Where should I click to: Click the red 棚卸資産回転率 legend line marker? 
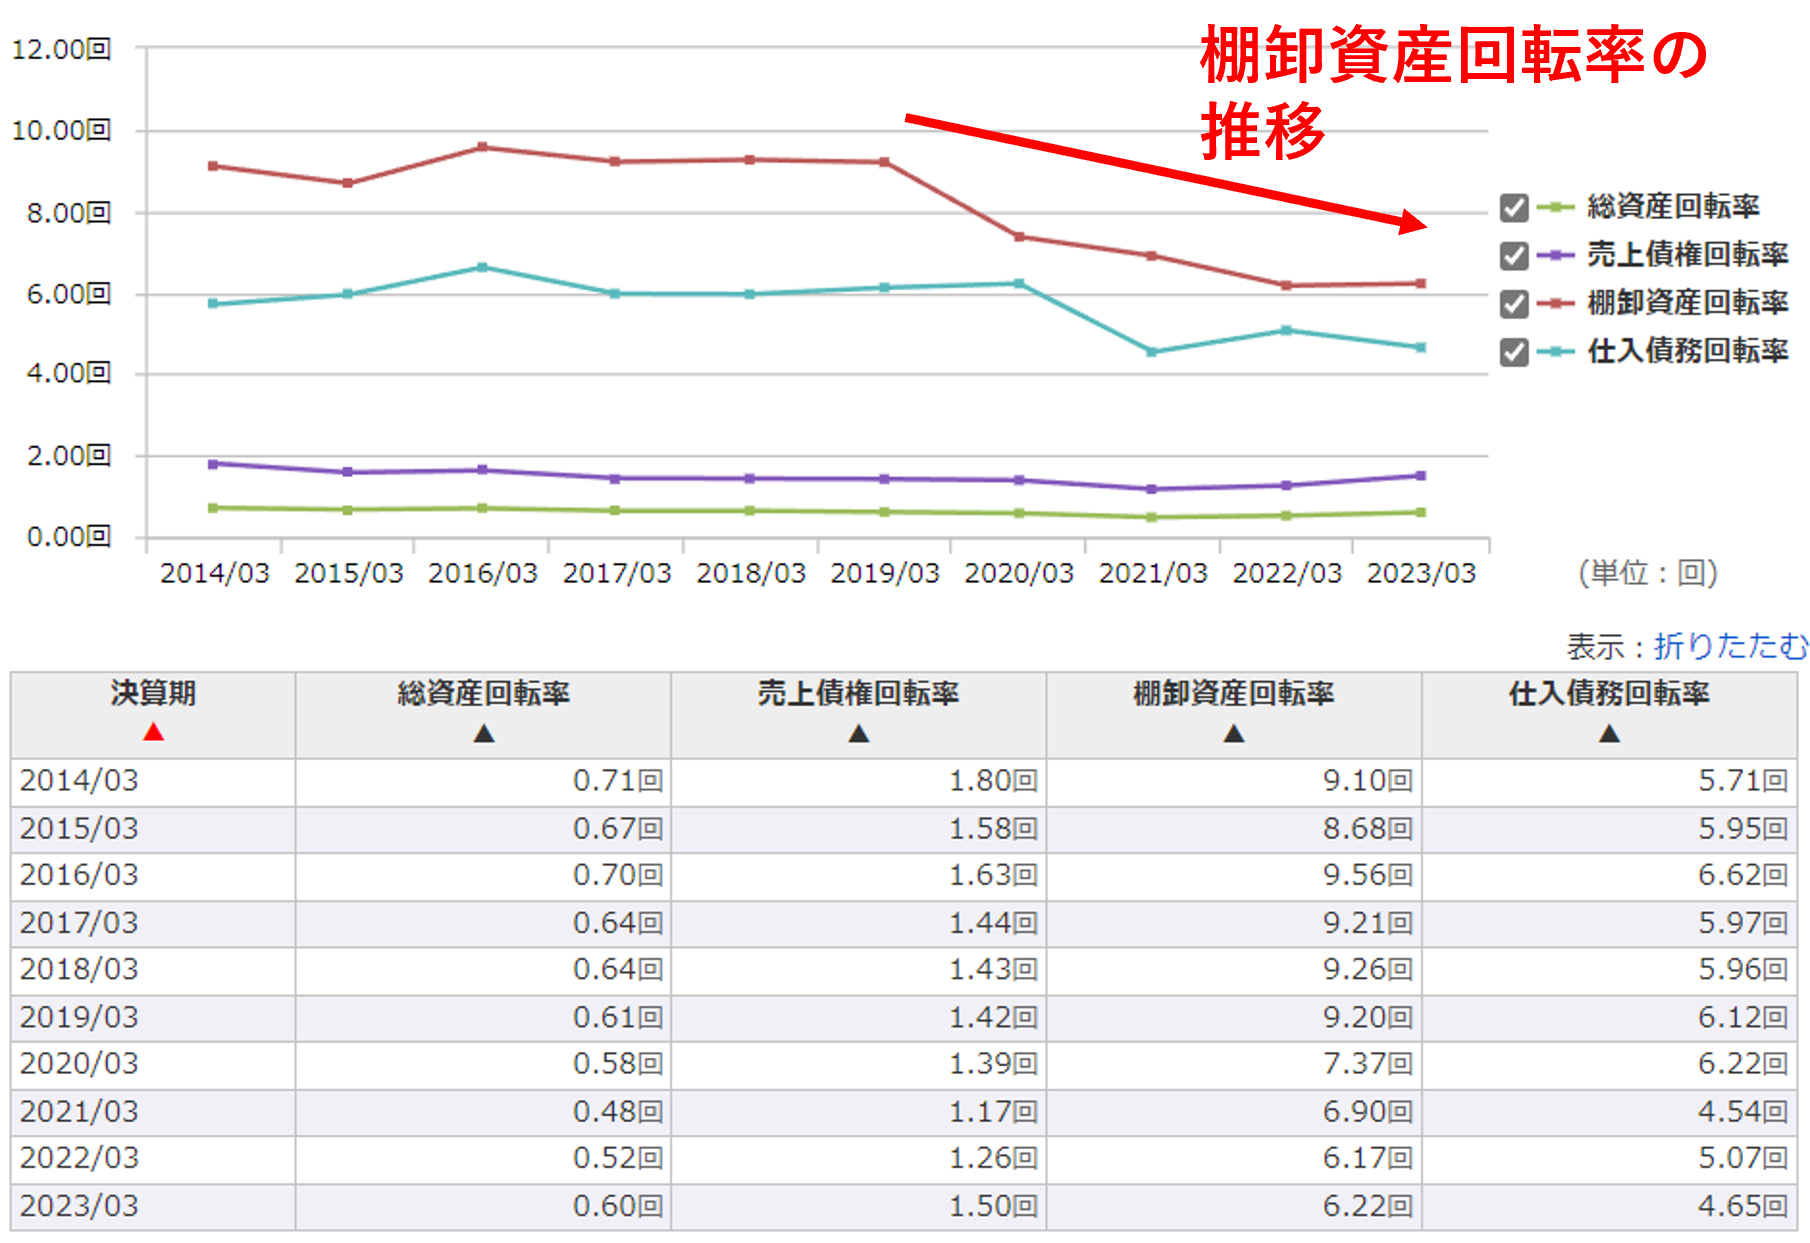(x=1556, y=303)
